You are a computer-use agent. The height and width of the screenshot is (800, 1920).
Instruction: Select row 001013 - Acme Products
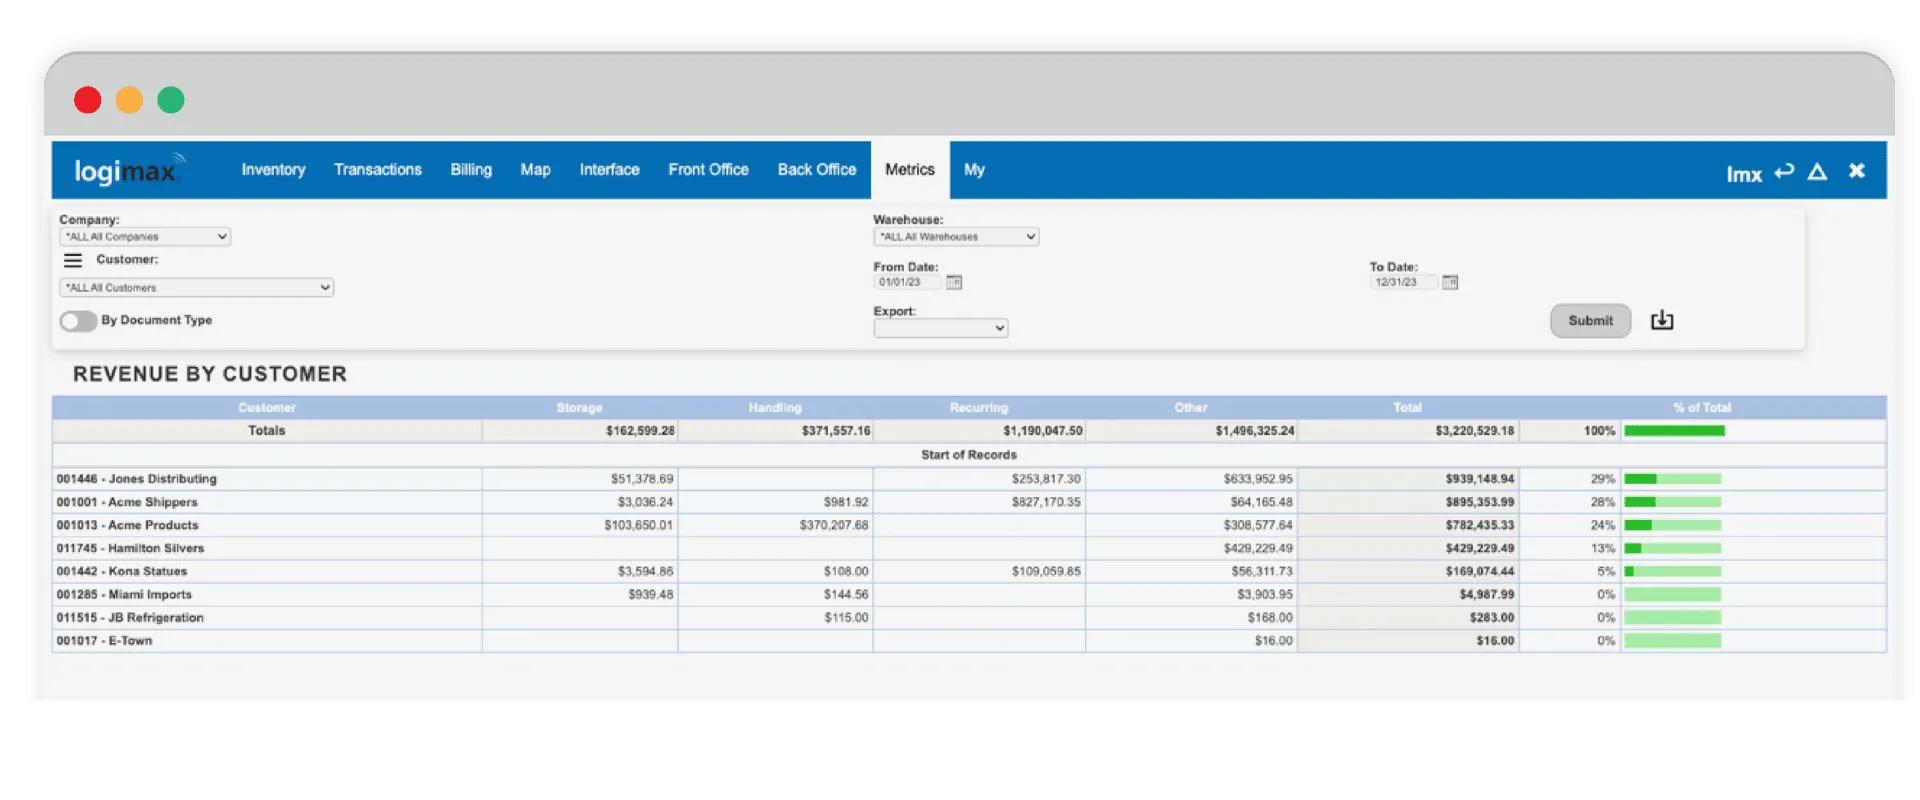(x=969, y=525)
